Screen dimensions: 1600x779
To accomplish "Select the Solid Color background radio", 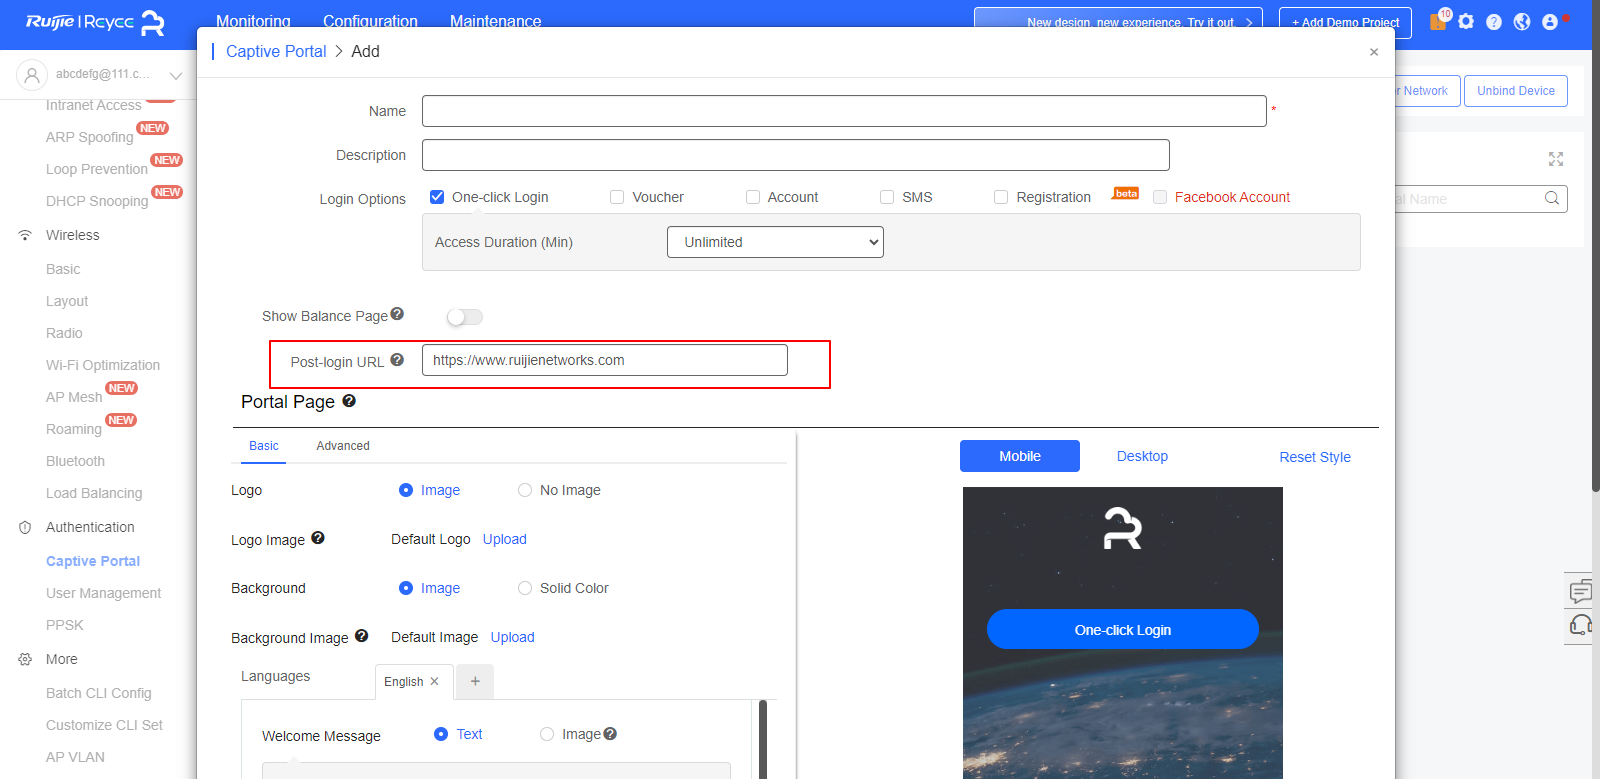I will coord(525,588).
